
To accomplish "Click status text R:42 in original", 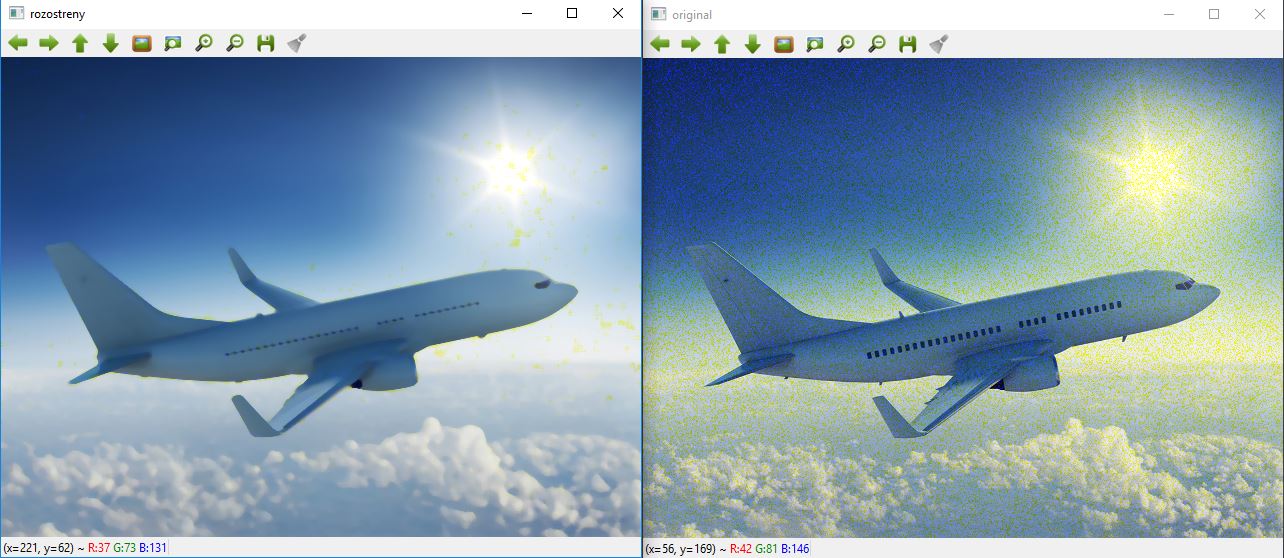I will tap(741, 549).
